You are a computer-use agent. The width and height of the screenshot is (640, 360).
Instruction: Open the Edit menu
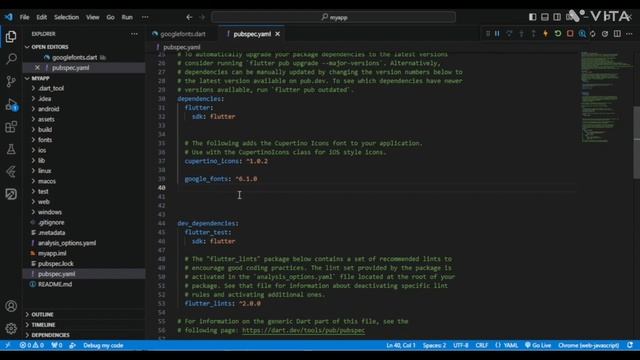(42, 17)
